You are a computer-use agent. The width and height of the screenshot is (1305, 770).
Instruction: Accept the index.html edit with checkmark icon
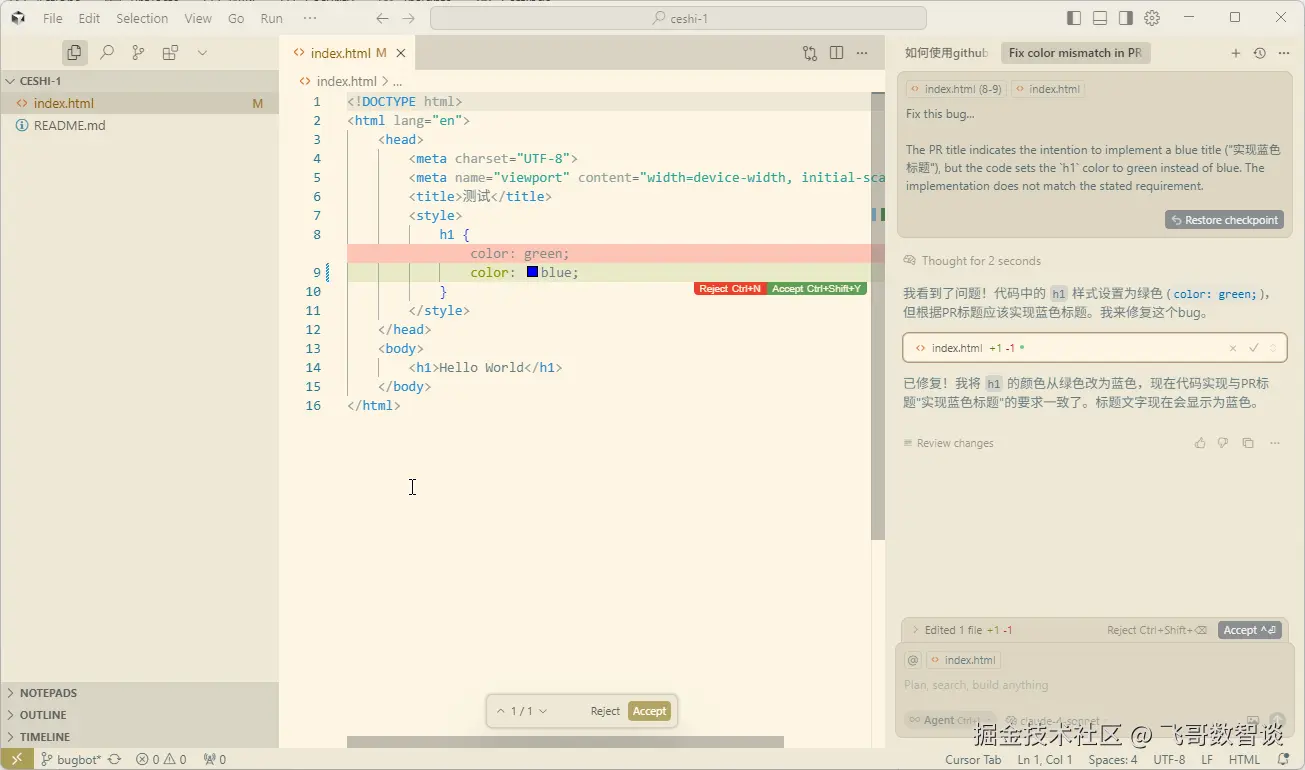[x=1253, y=348]
